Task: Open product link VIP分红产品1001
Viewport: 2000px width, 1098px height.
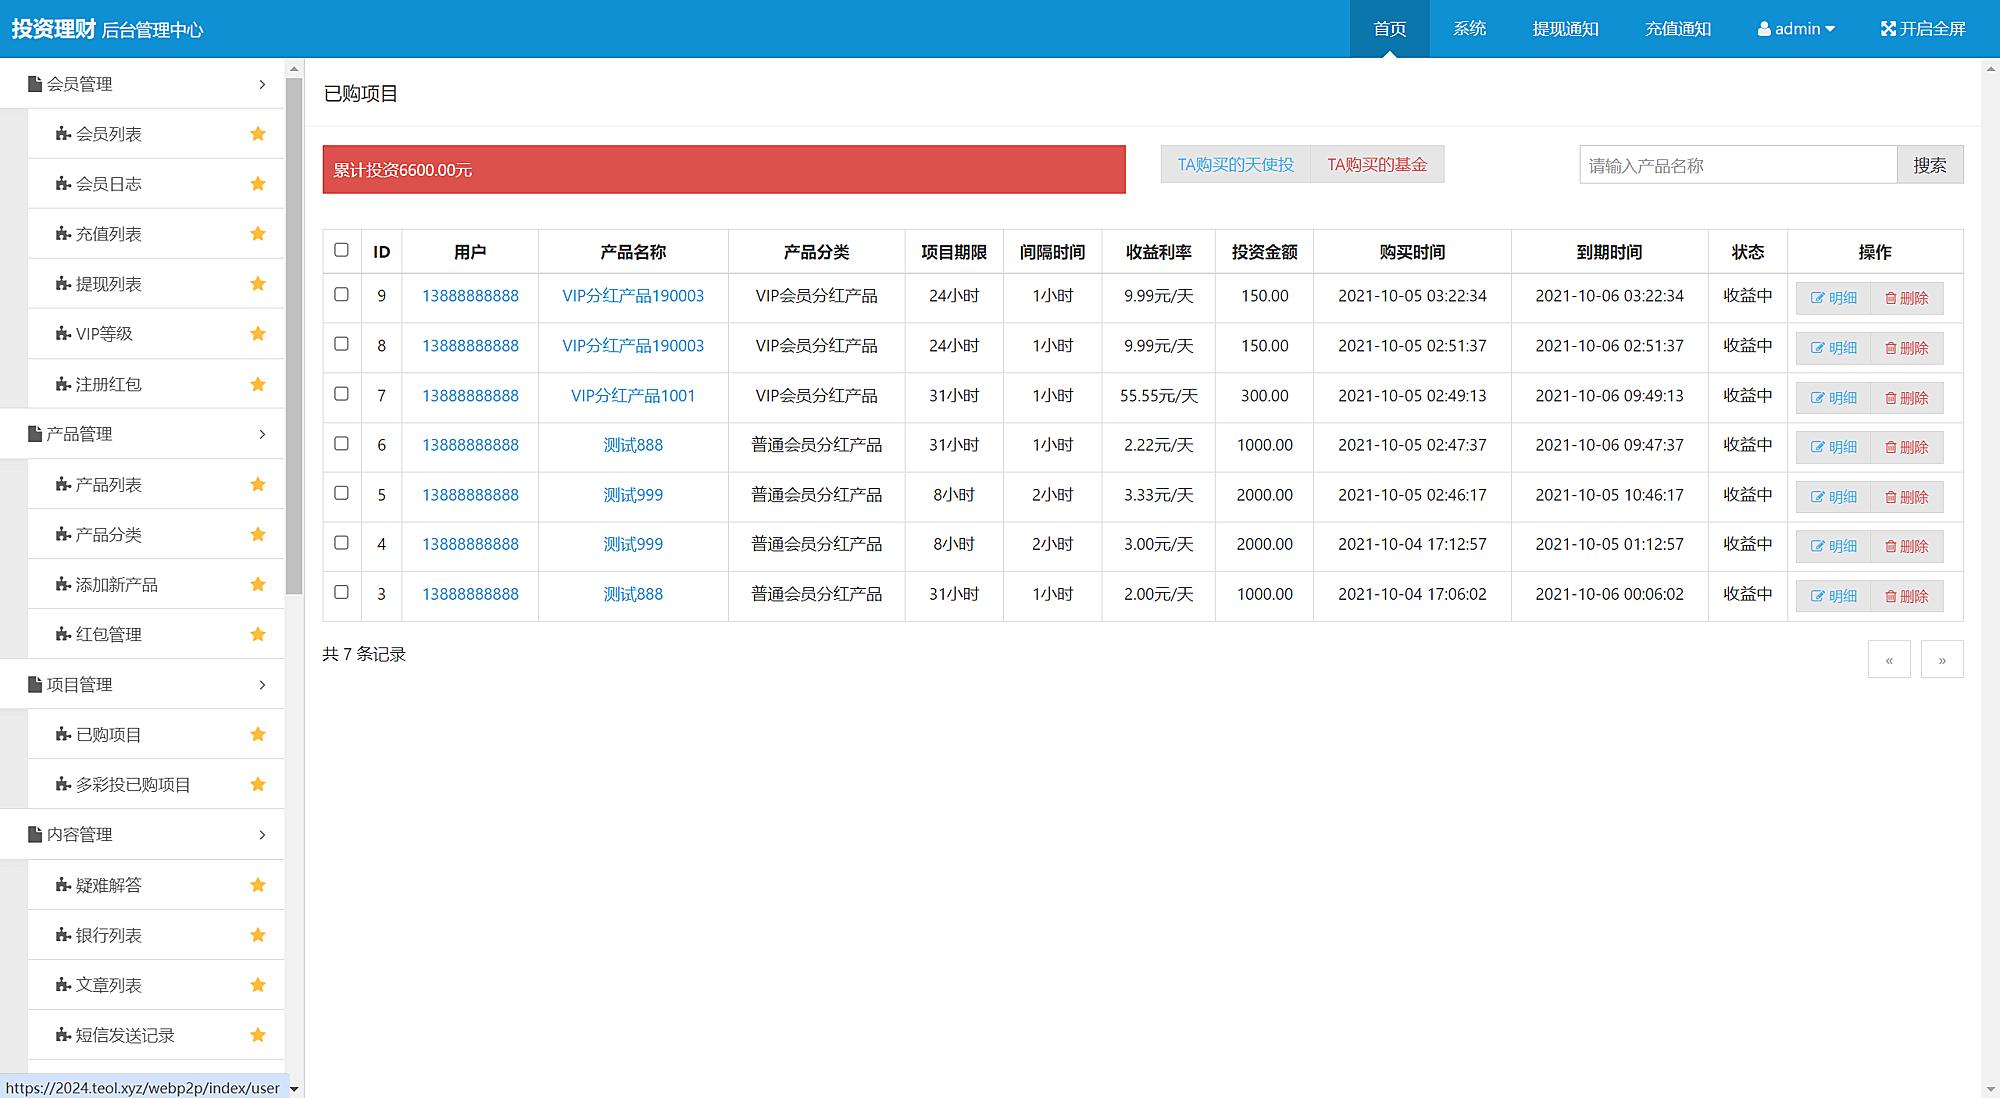Action: [x=632, y=396]
